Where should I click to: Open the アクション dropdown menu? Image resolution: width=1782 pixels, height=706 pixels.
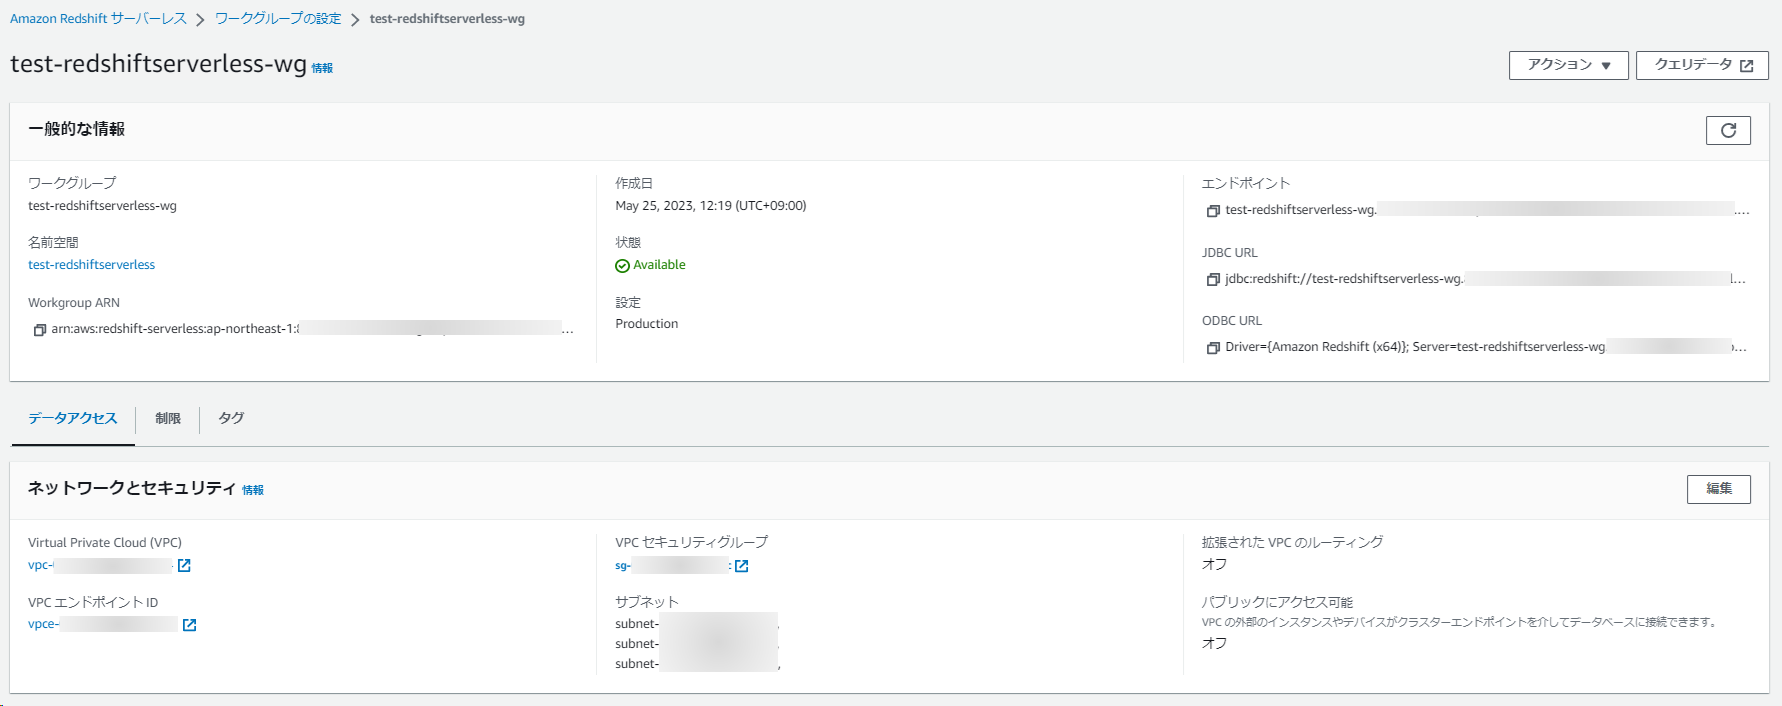1569,65
